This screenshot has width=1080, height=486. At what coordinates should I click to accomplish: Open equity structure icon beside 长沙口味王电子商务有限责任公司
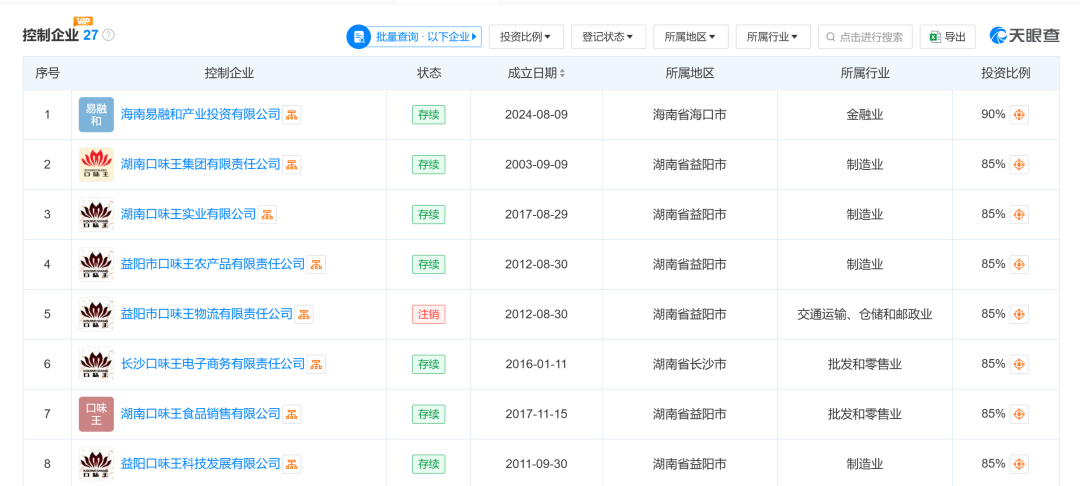click(x=316, y=364)
